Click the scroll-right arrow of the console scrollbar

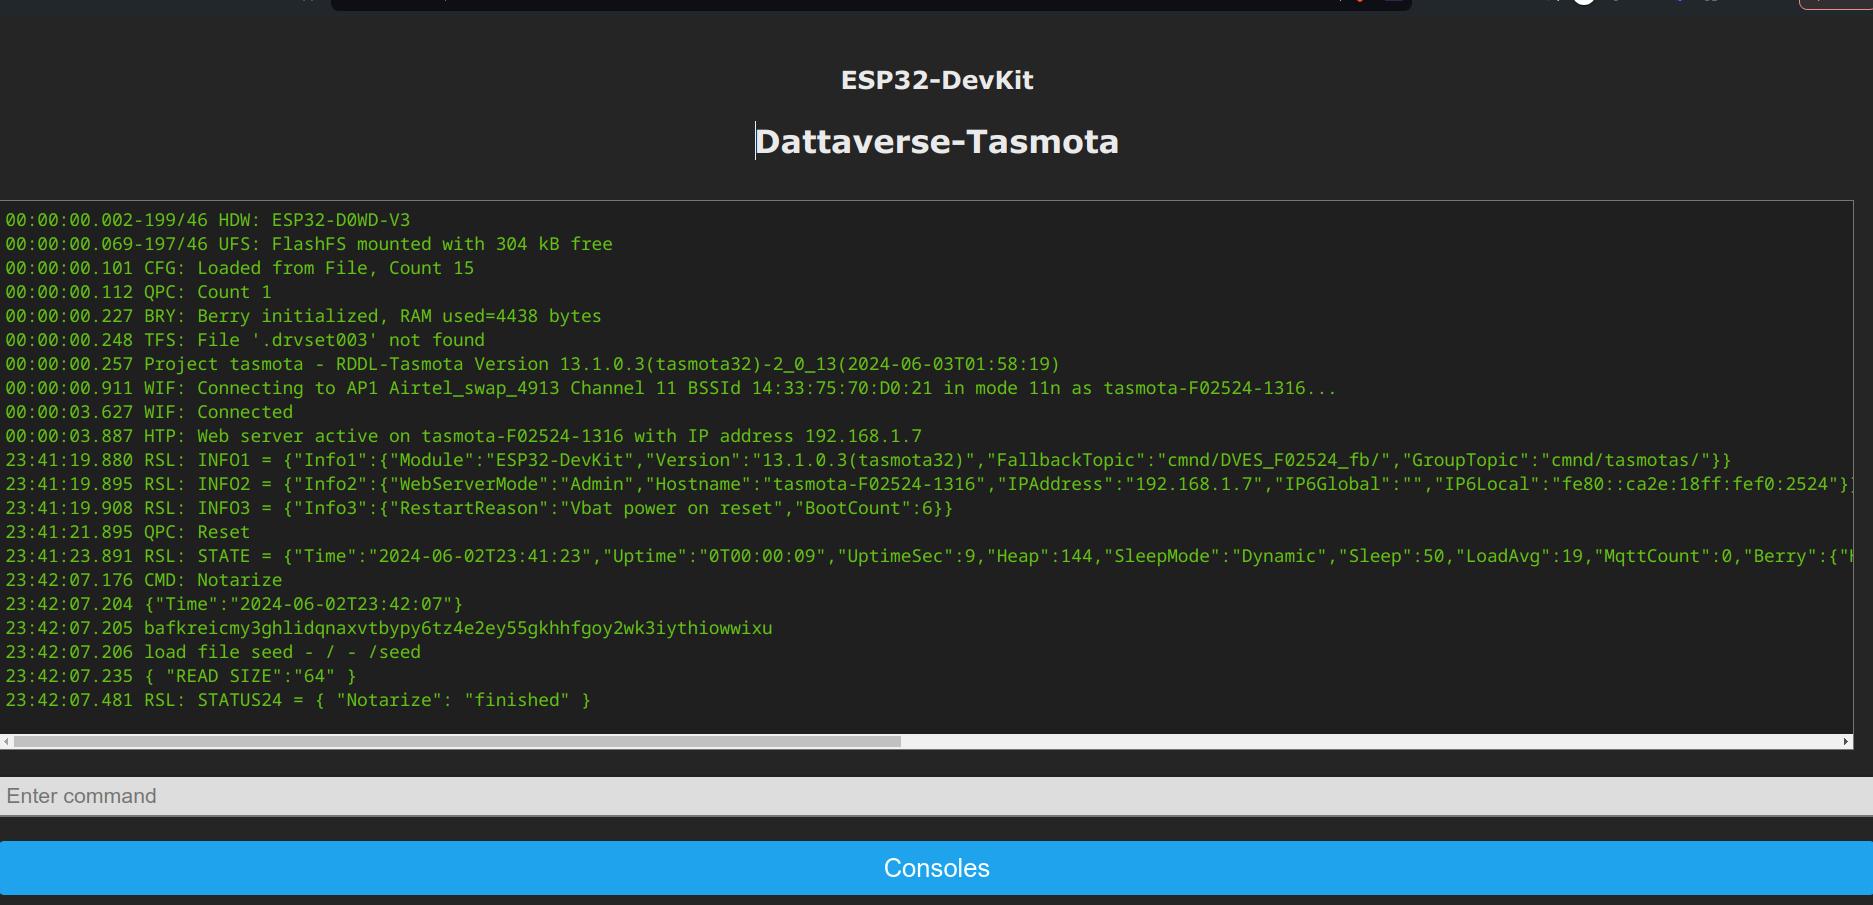pyautogui.click(x=1846, y=741)
